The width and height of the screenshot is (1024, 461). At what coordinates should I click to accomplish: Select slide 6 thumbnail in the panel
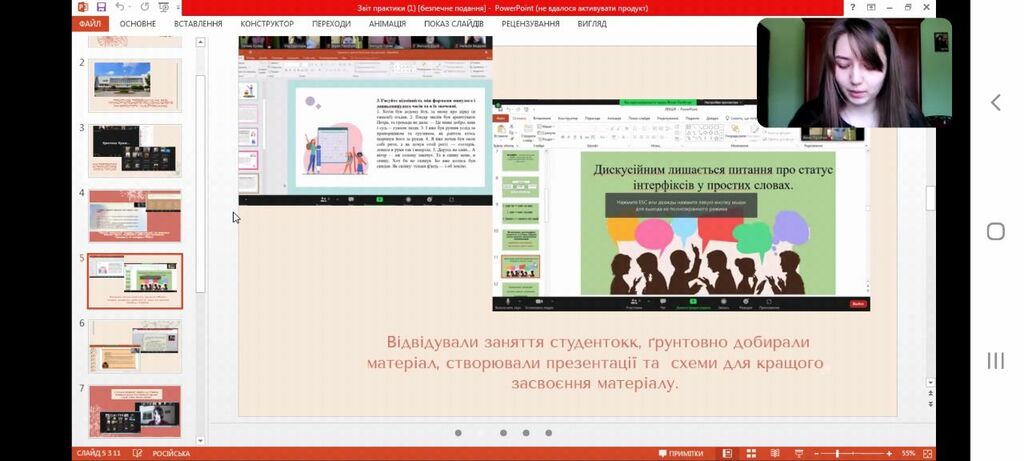(x=135, y=346)
